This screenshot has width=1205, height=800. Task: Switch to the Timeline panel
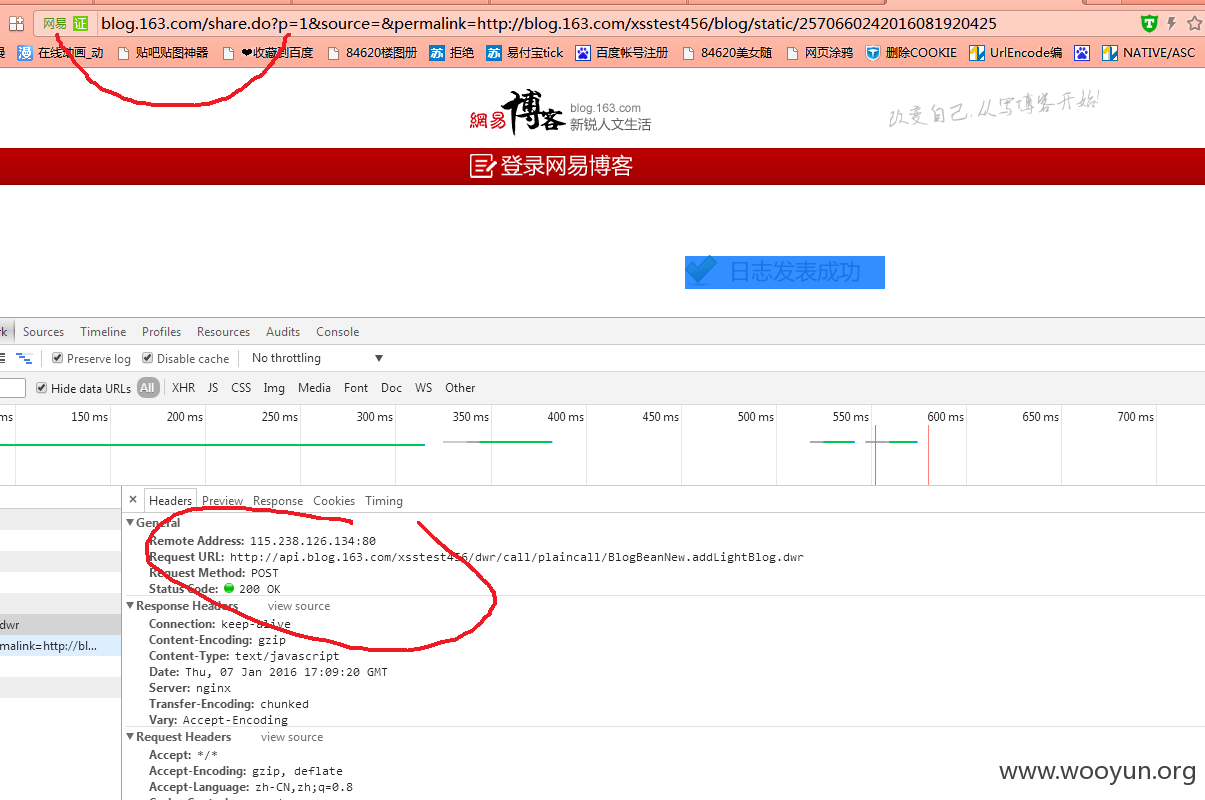(104, 332)
